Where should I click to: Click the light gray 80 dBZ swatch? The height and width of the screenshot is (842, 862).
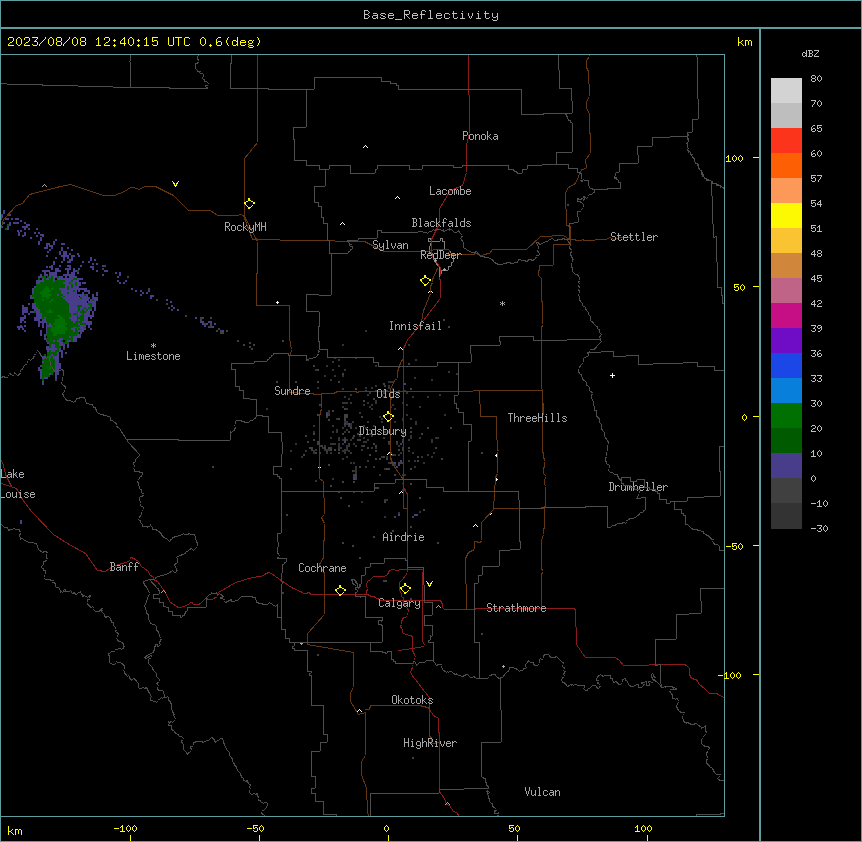(786, 91)
